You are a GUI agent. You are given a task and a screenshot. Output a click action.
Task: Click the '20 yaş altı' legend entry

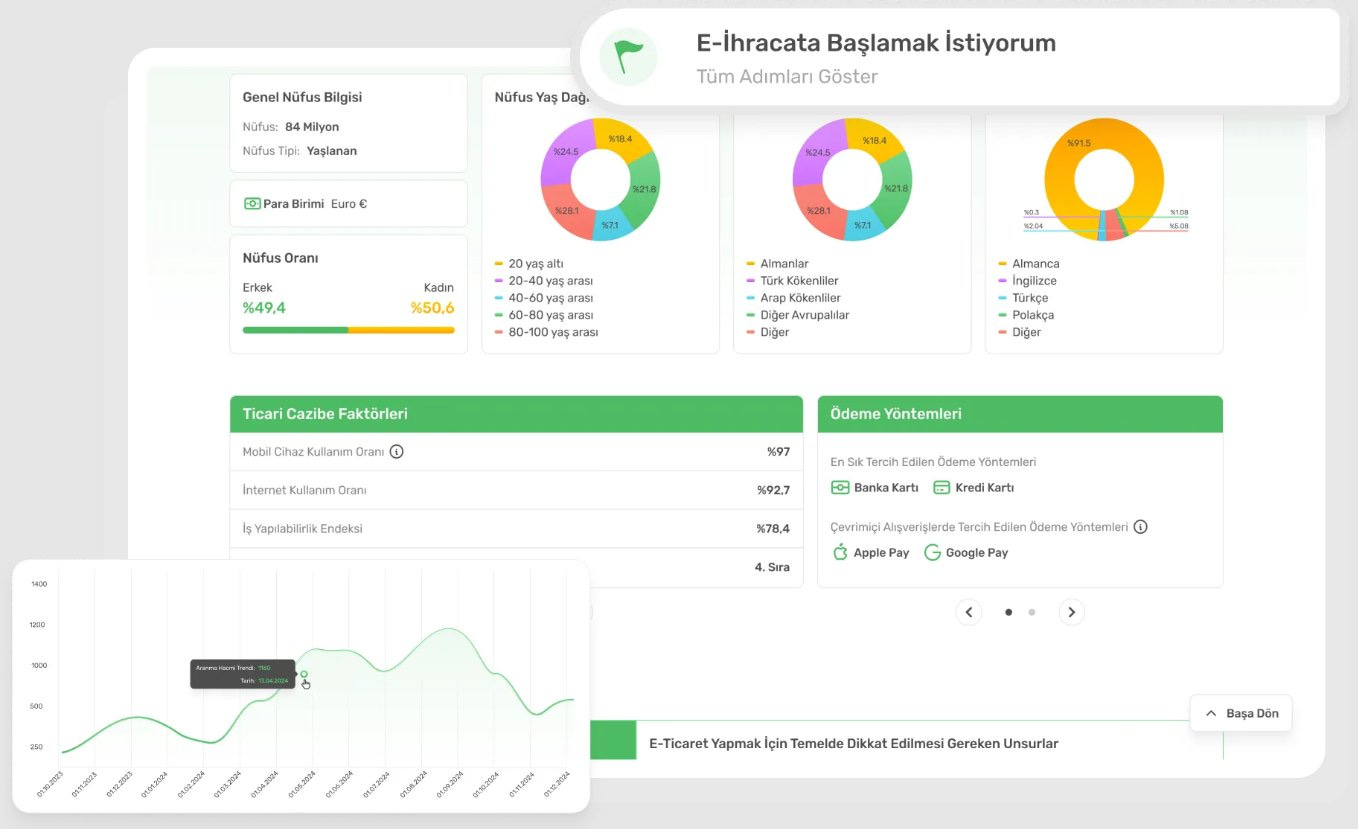coord(529,264)
